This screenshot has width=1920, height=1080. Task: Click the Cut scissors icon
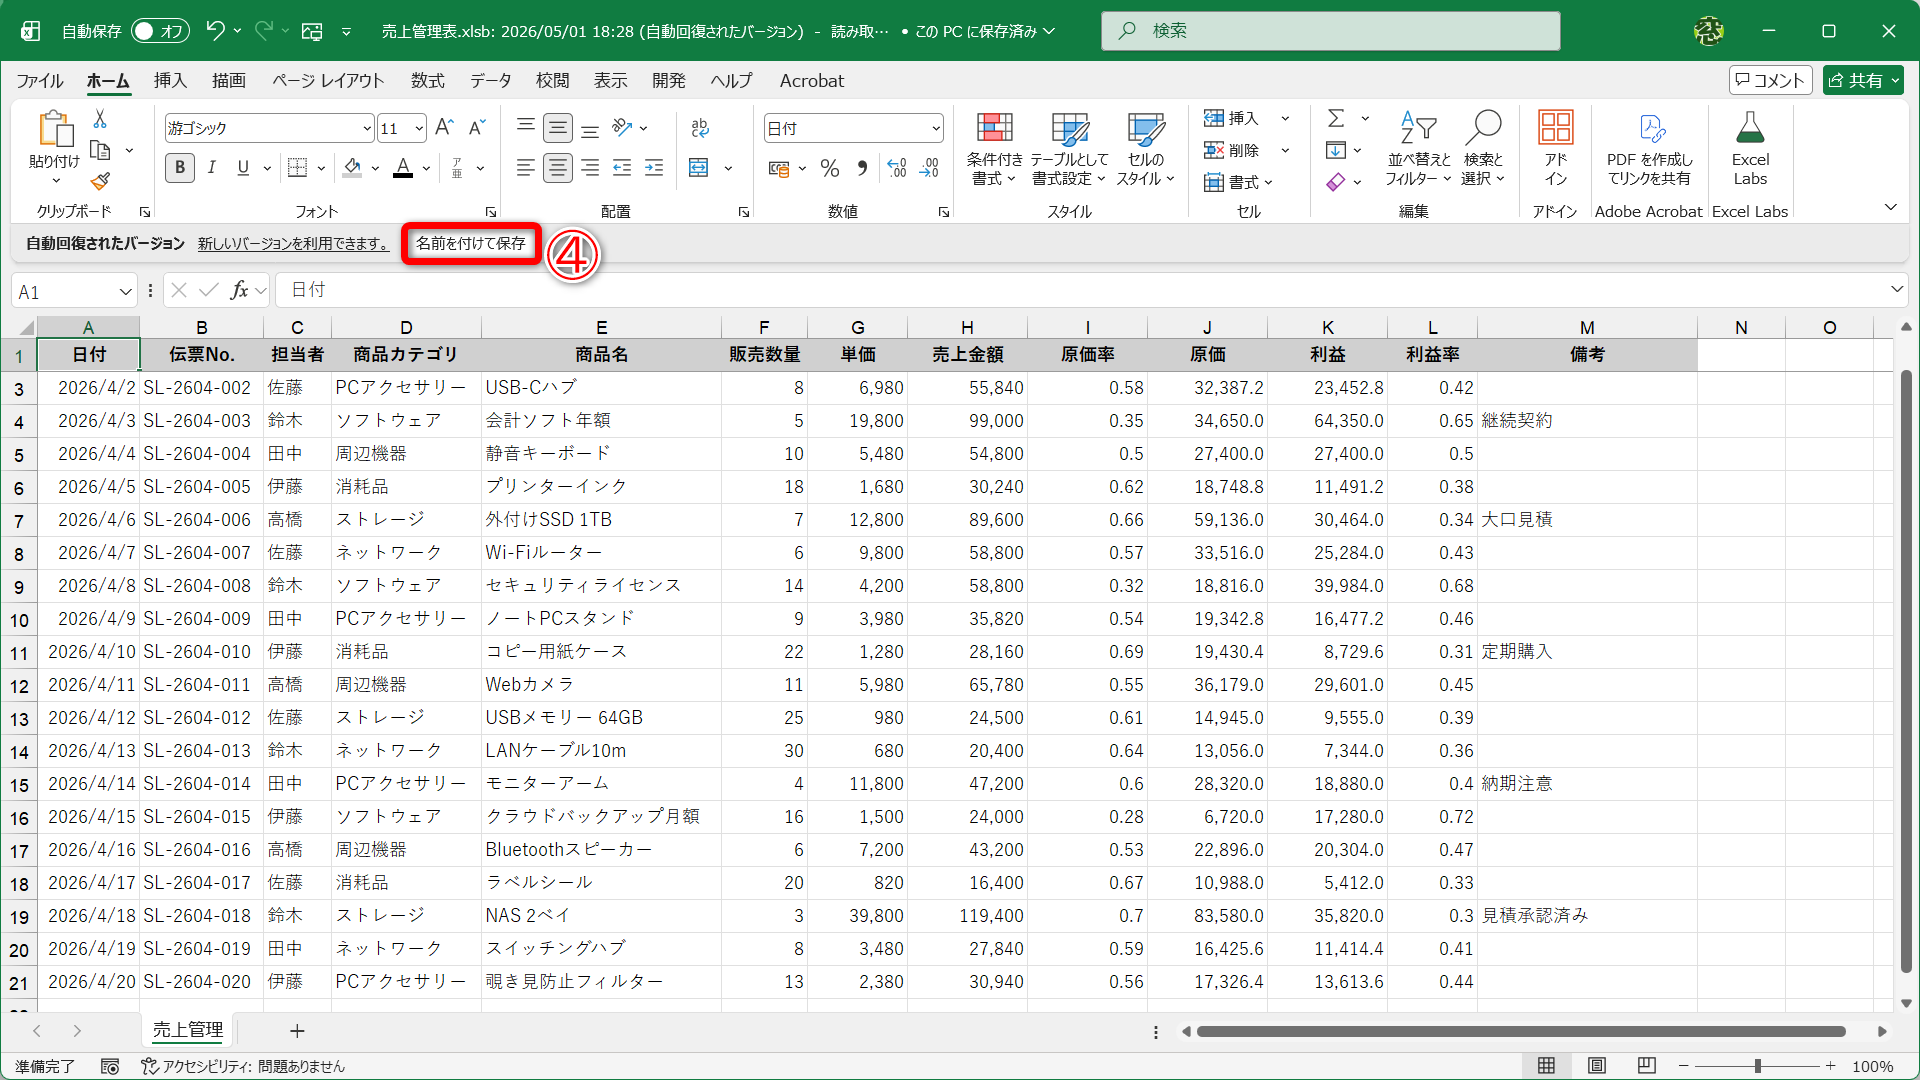[x=100, y=119]
